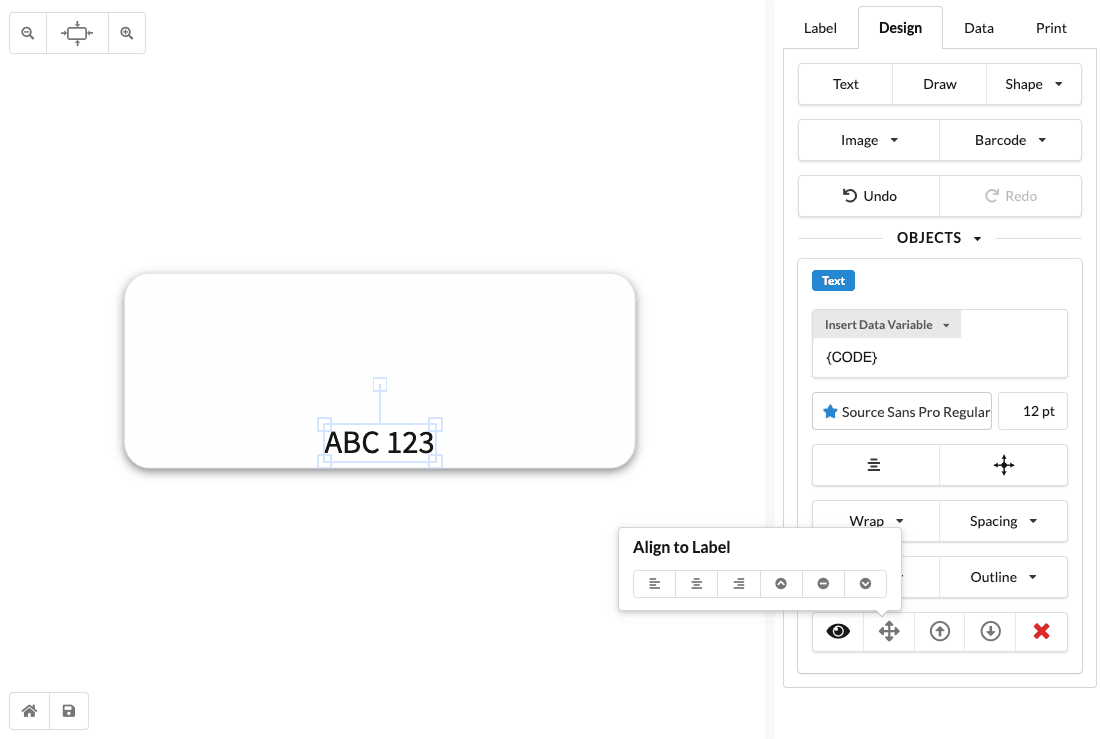Open the Print tab
Screen dimensions: 1101x739
(x=1051, y=28)
